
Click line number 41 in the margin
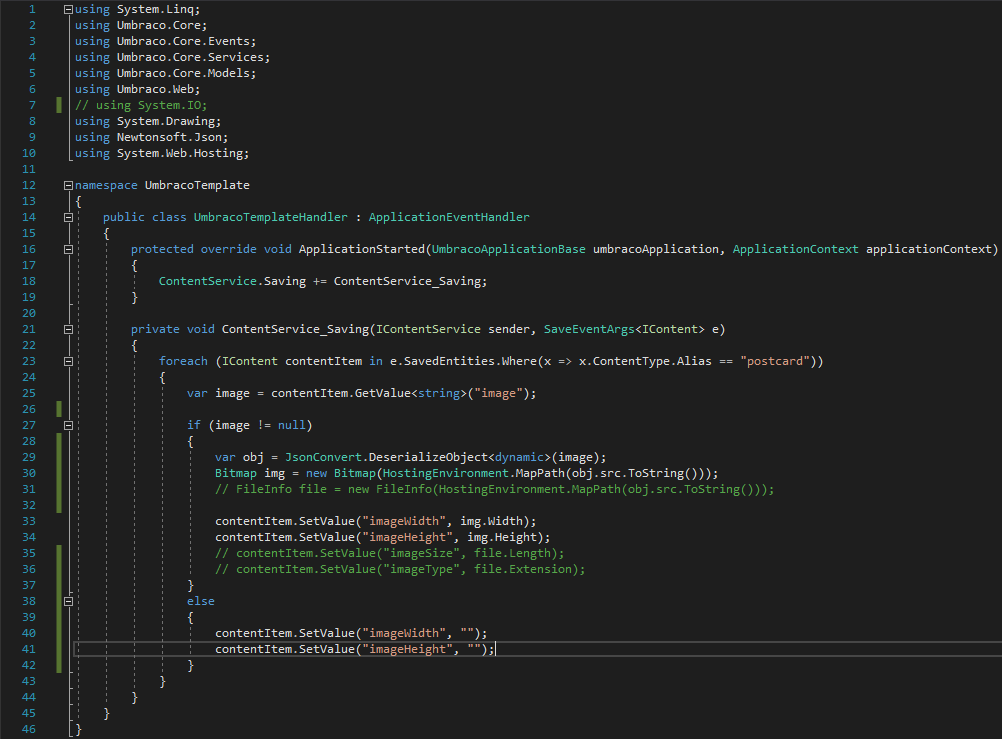(x=29, y=649)
